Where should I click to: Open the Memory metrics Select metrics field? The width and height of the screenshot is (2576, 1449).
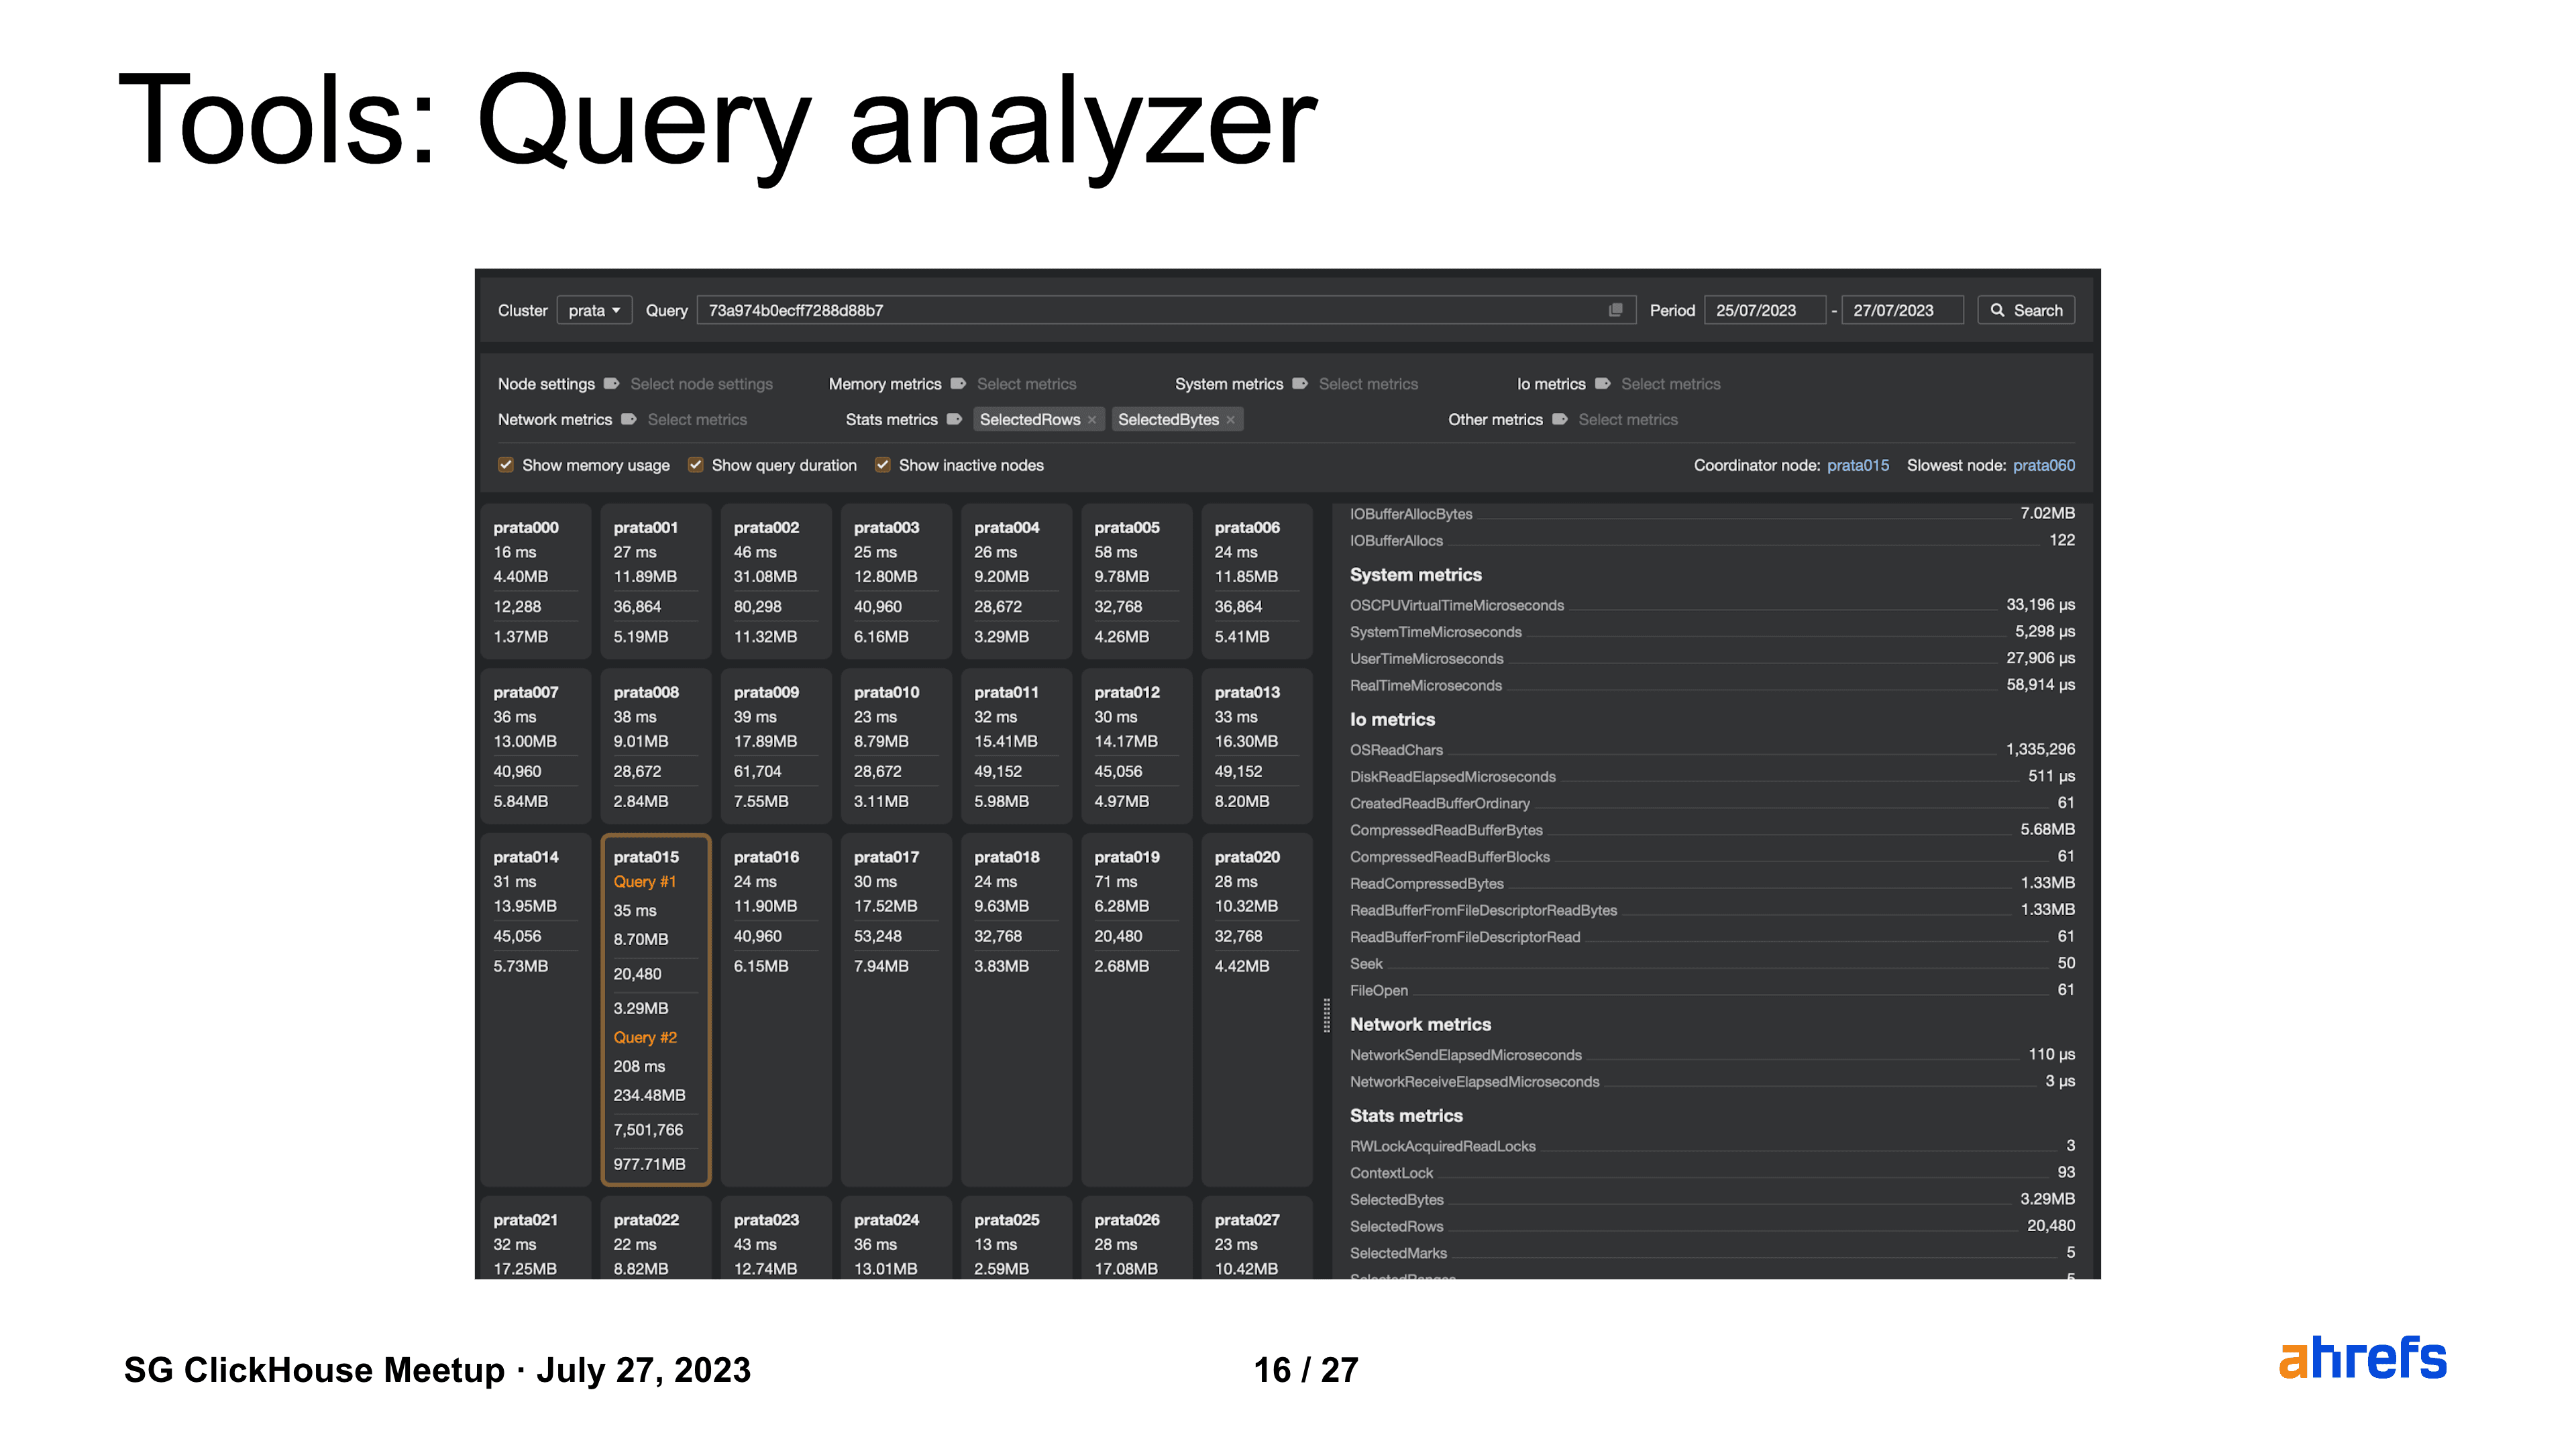pos(1026,384)
